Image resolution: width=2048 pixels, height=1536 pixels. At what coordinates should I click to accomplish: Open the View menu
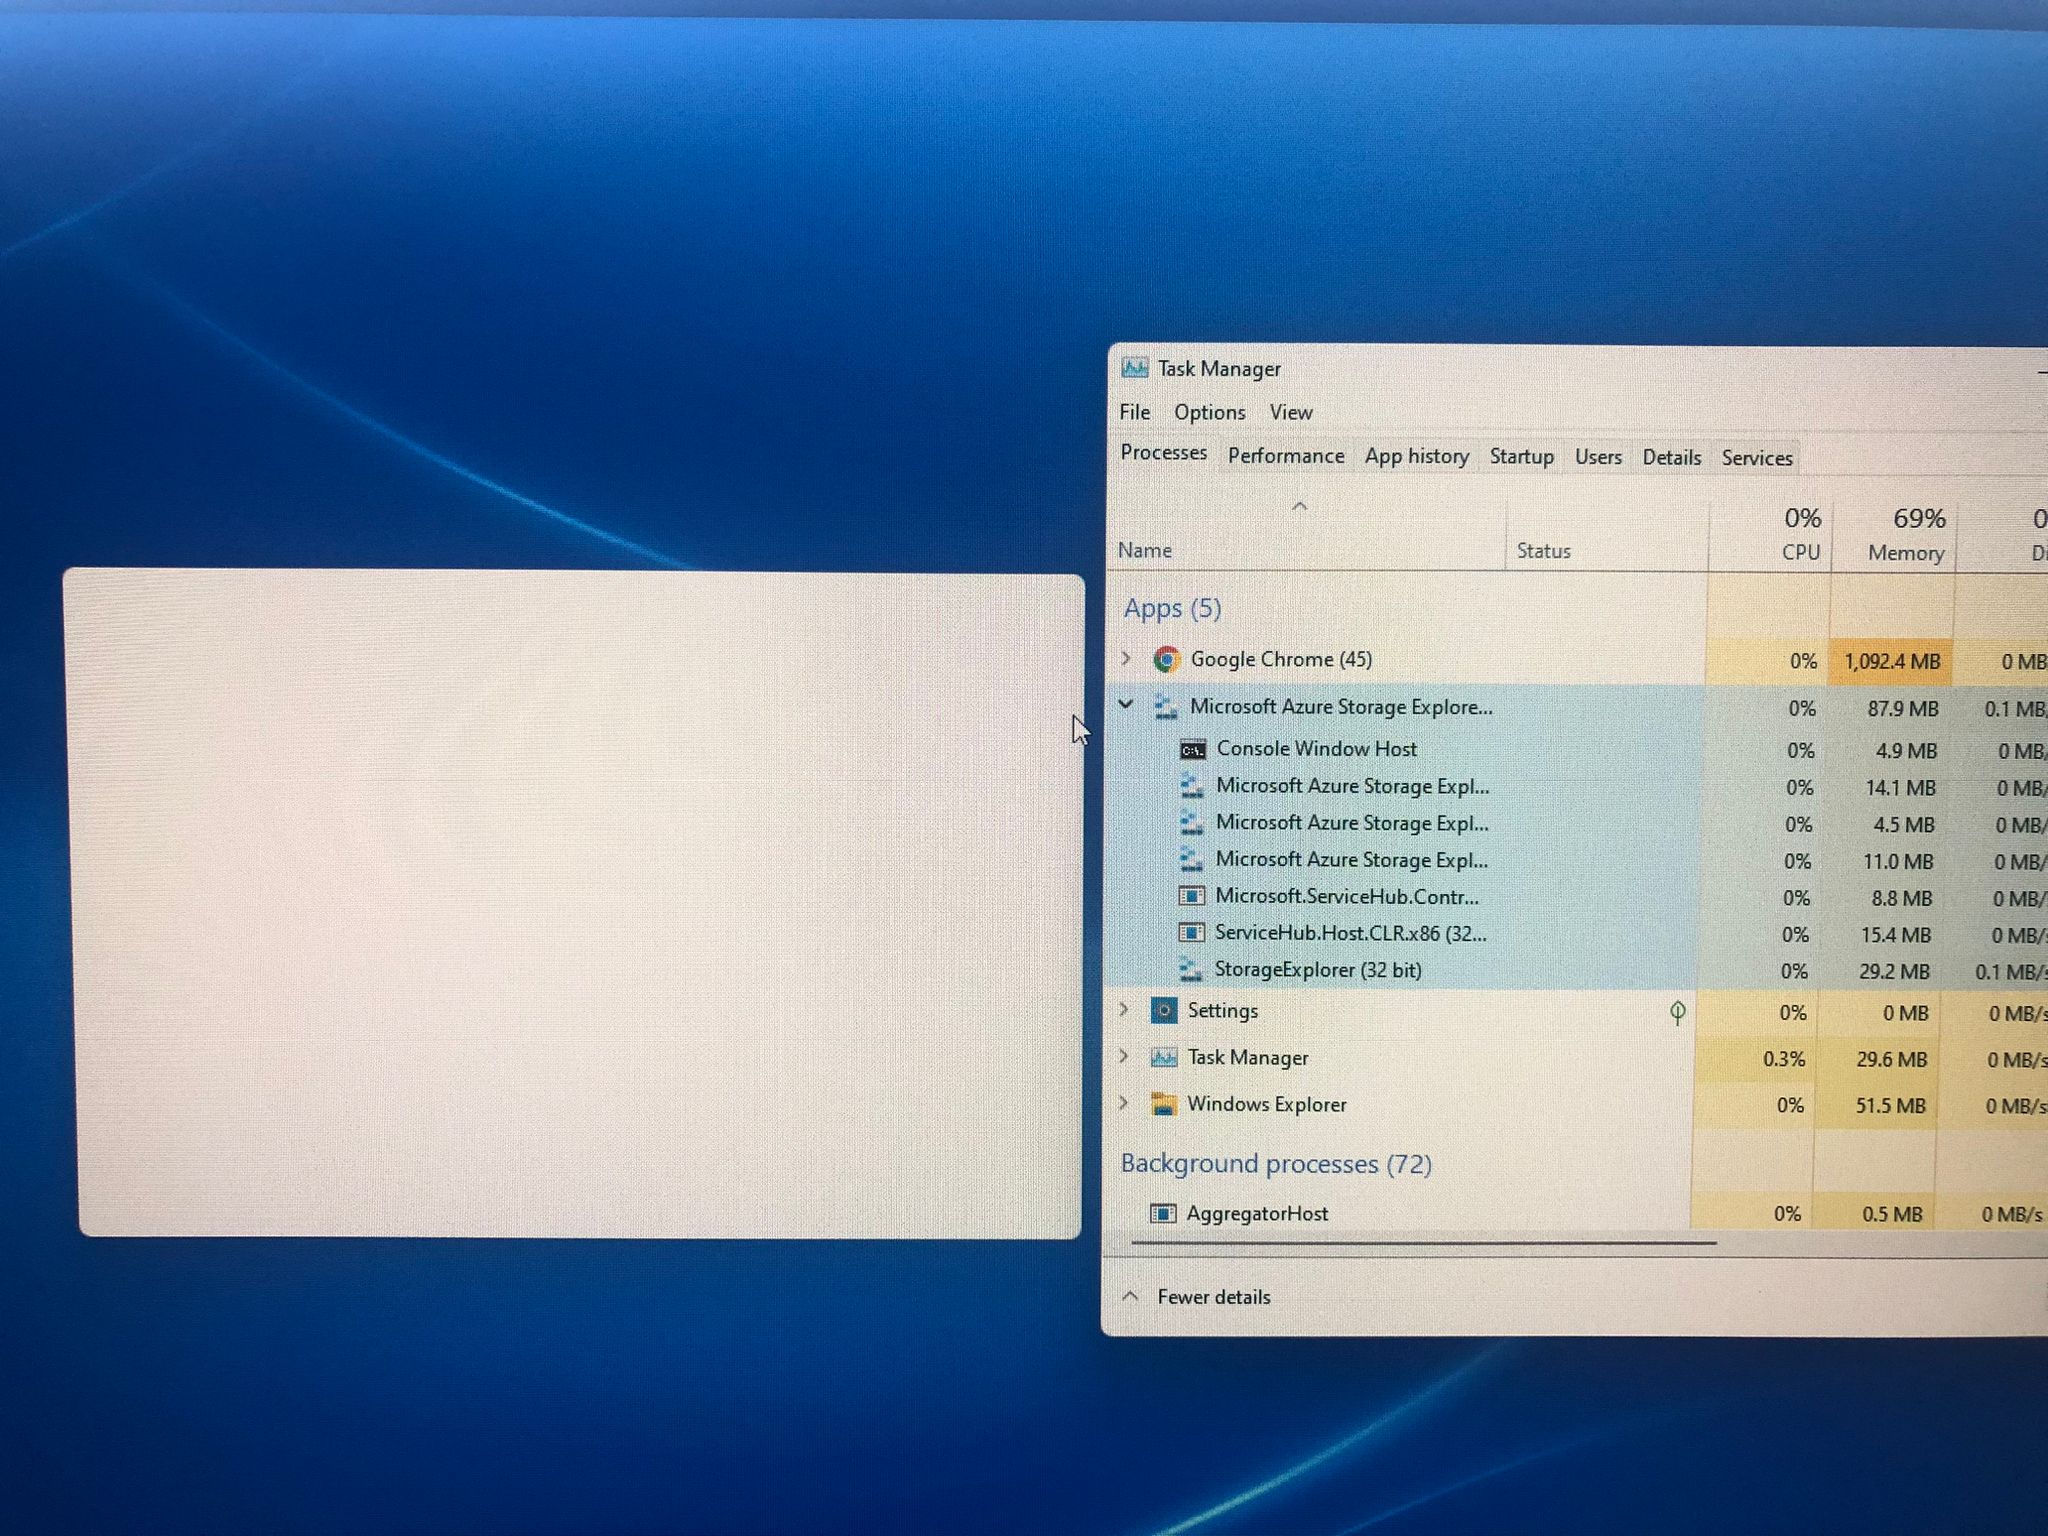tap(1291, 412)
